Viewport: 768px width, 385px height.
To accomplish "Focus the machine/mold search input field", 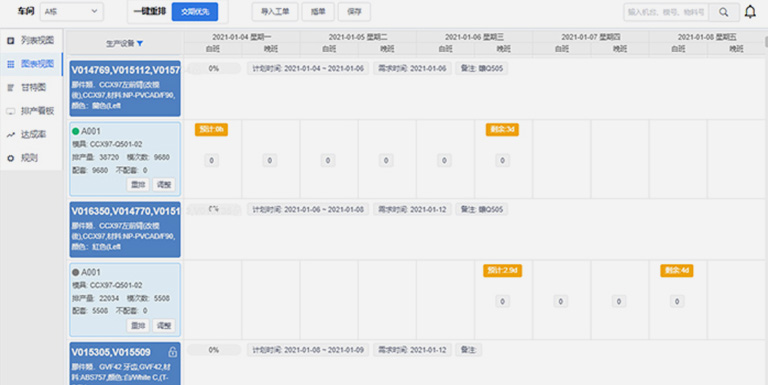I will tap(666, 12).
